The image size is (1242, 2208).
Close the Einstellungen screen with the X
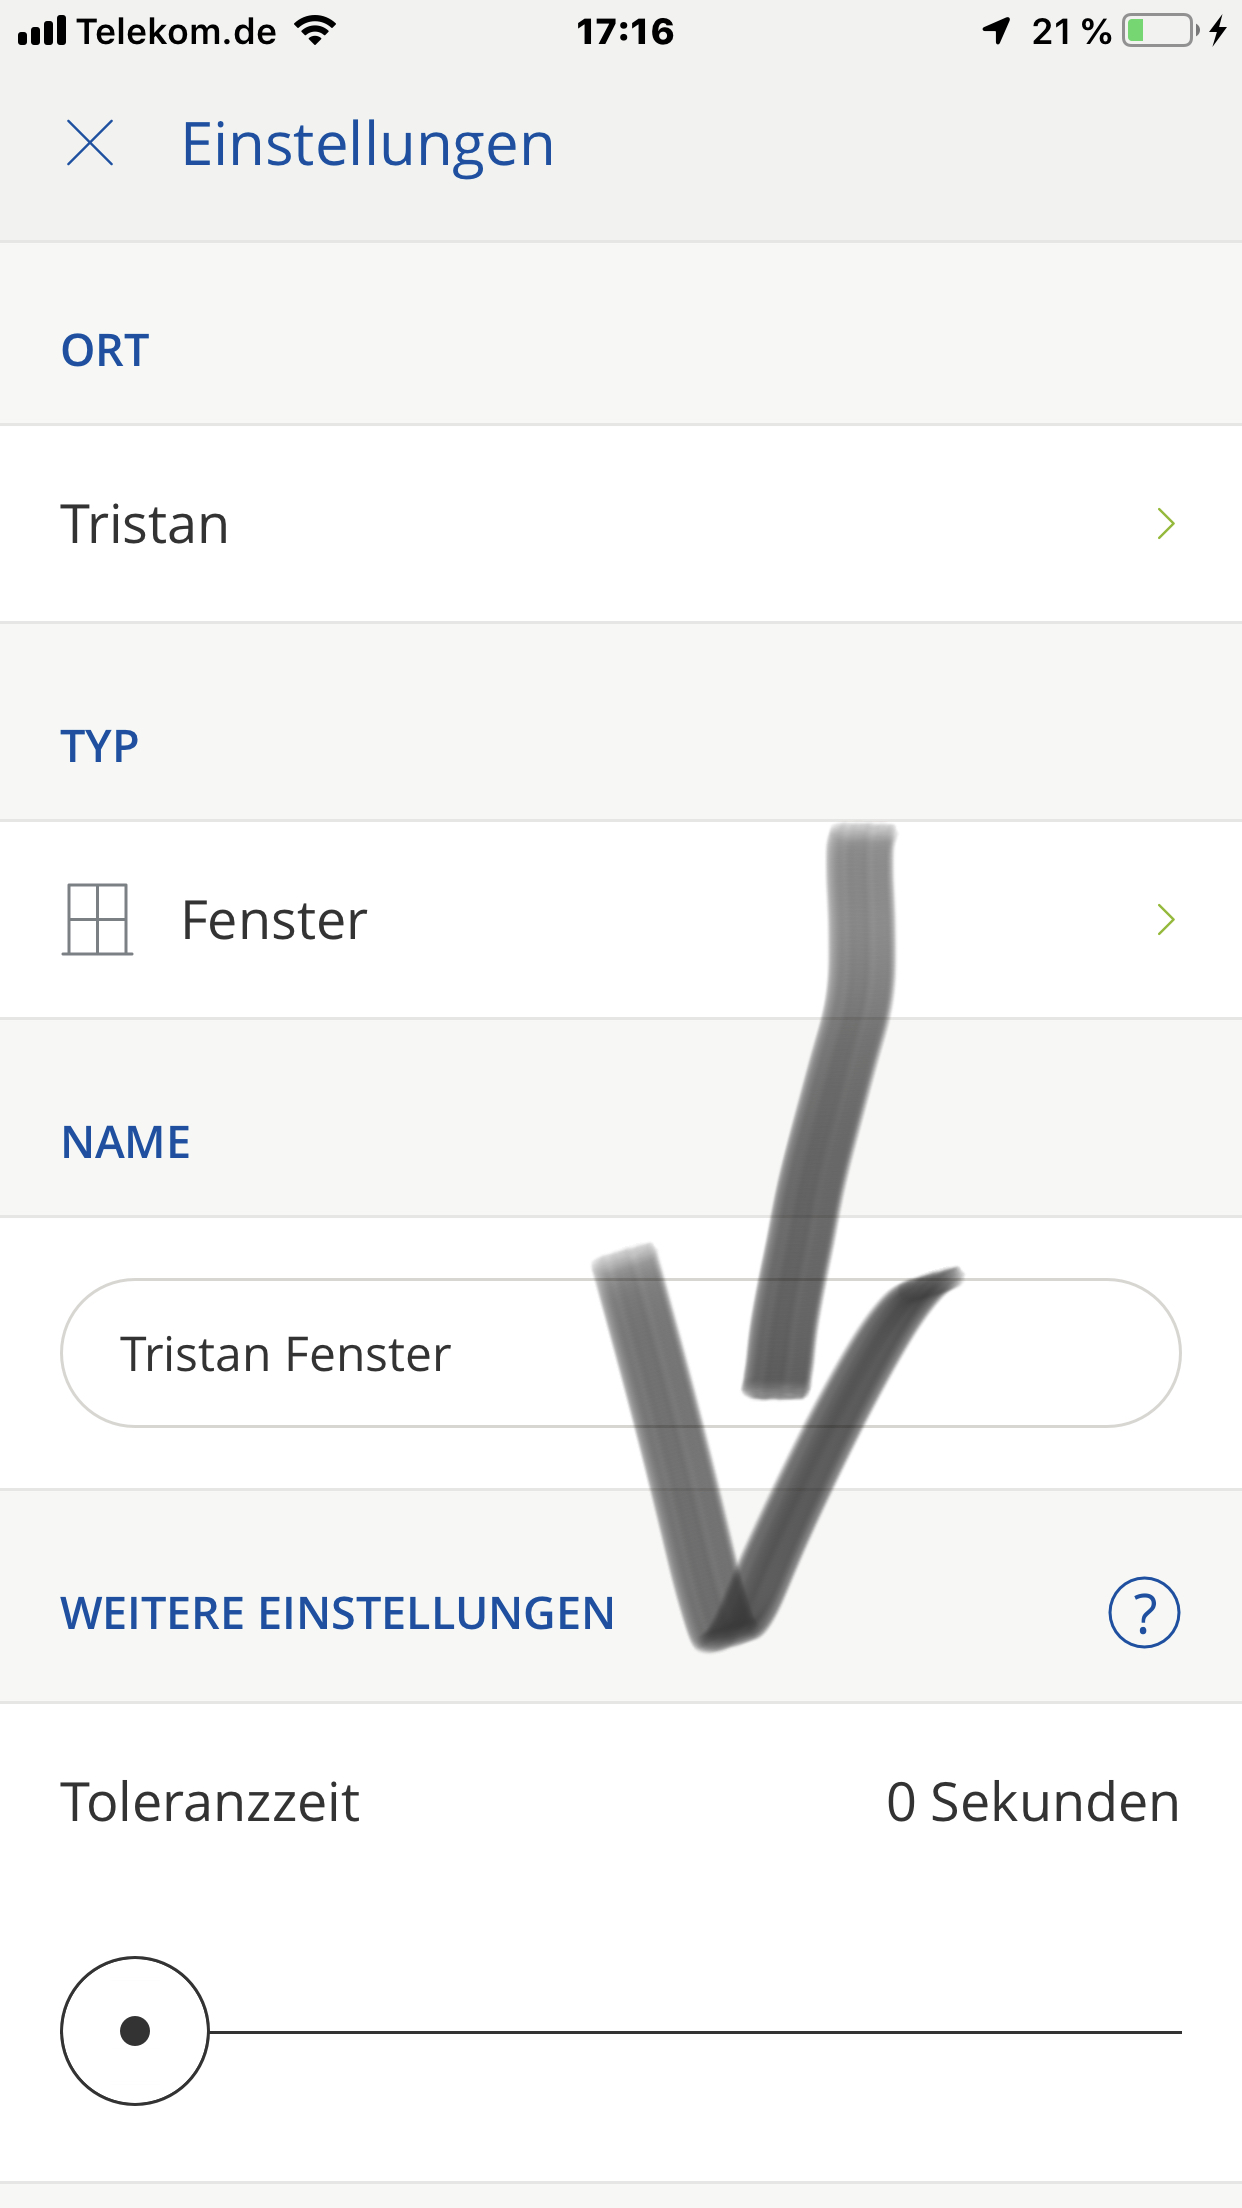click(90, 143)
